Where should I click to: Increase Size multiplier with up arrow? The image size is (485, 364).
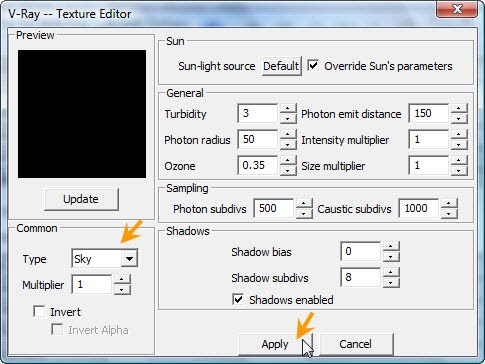point(459,161)
